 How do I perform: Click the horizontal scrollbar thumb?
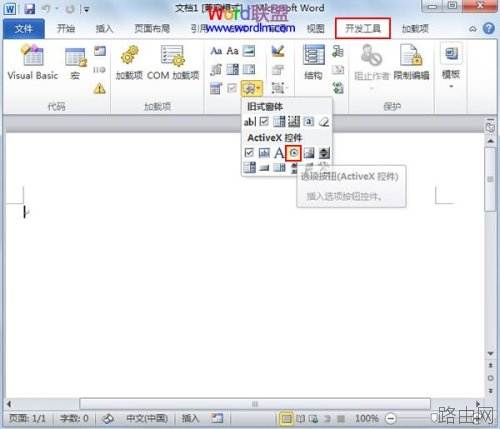pos(255,404)
